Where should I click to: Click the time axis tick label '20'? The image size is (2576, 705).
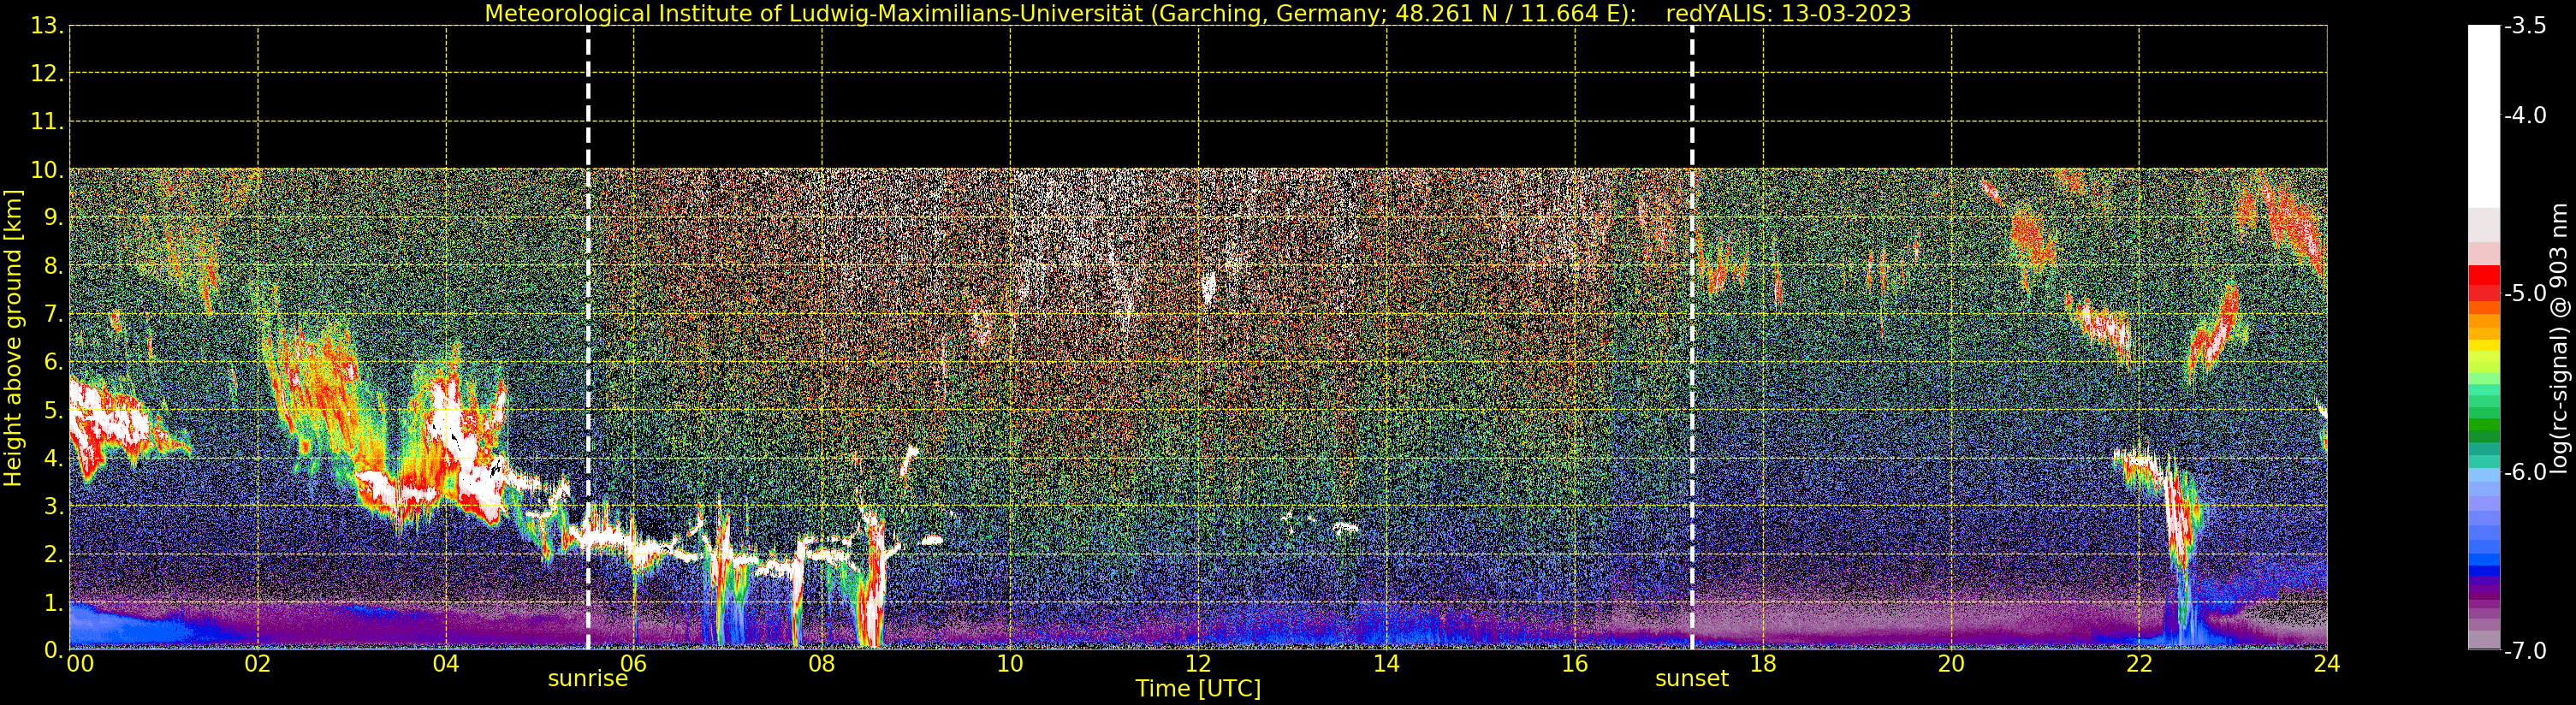[1951, 664]
